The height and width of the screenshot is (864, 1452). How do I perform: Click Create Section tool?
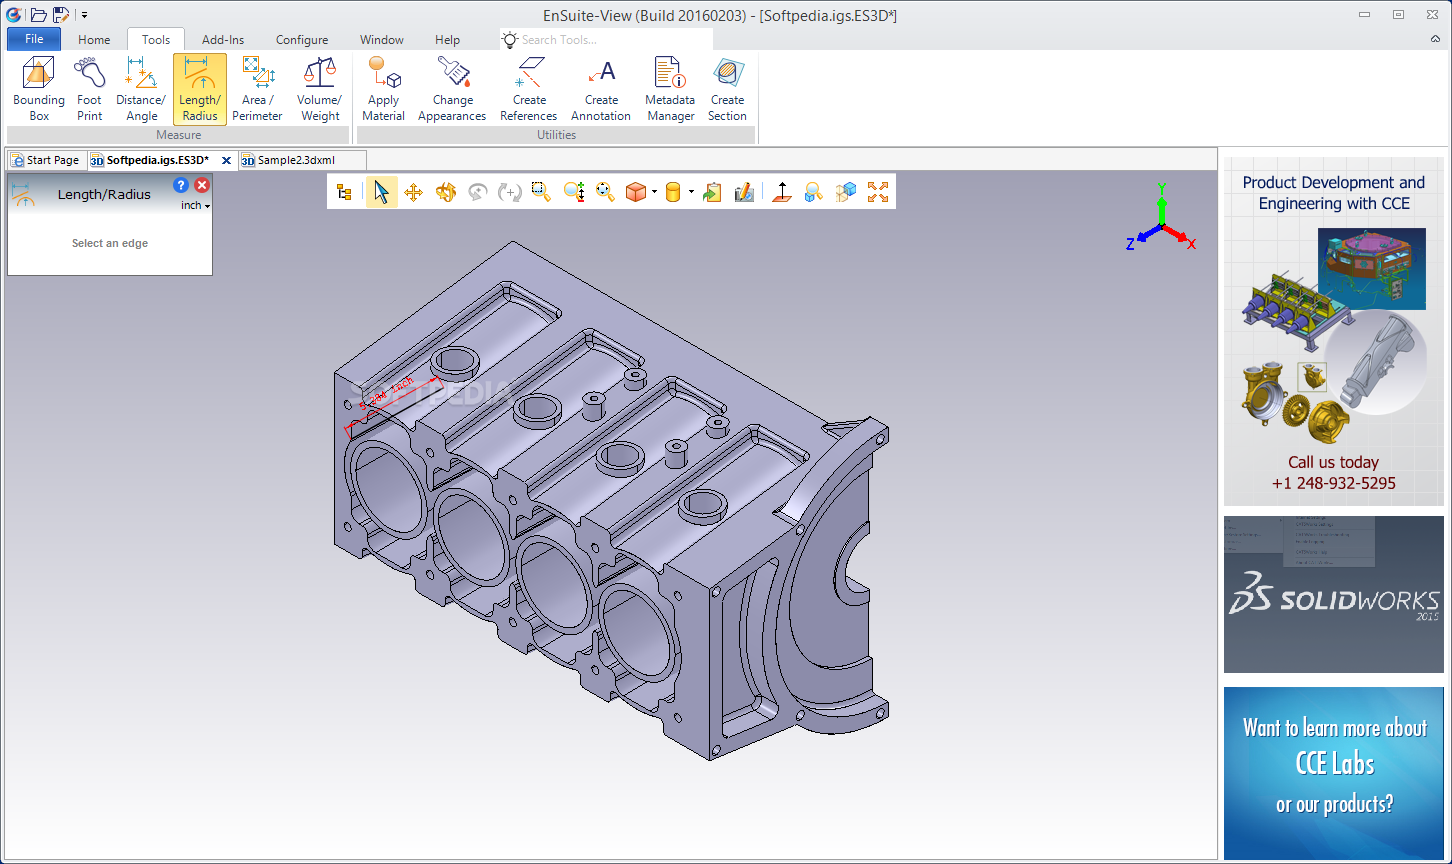(728, 89)
